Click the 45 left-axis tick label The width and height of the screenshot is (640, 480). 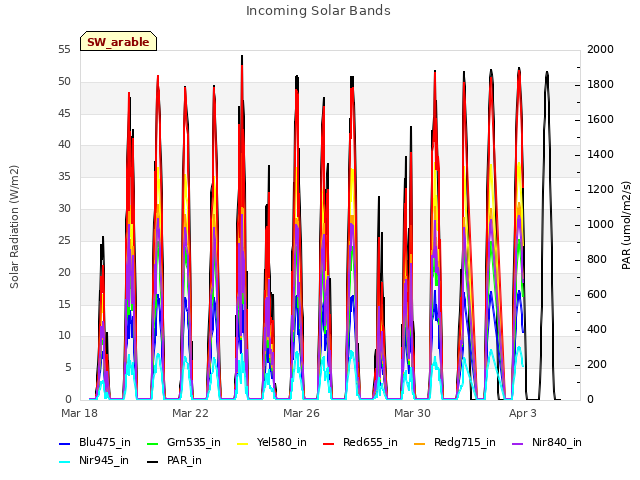point(64,113)
